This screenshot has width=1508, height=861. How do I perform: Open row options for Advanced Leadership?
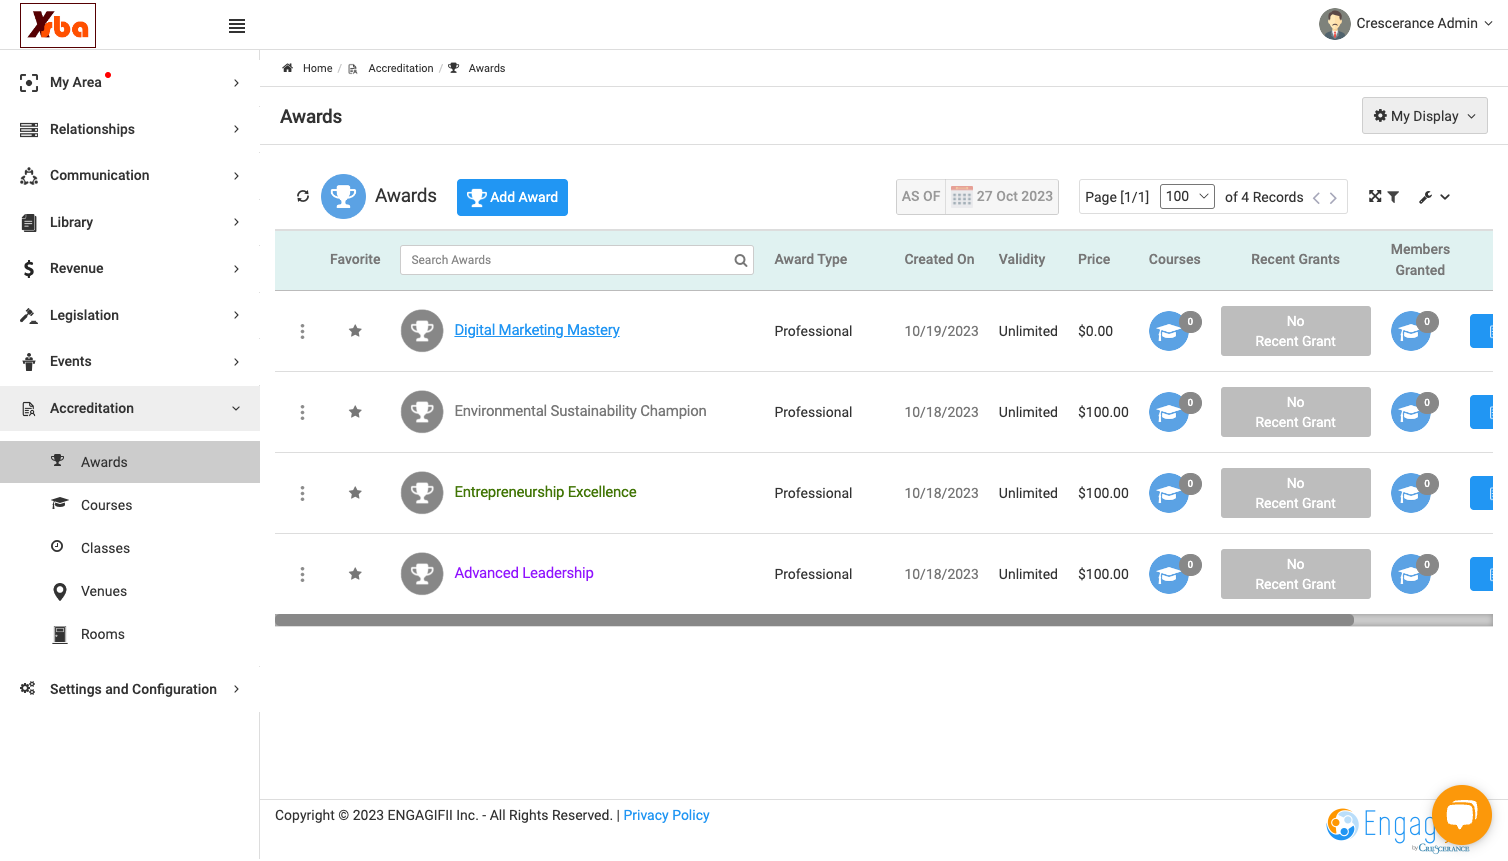302,574
